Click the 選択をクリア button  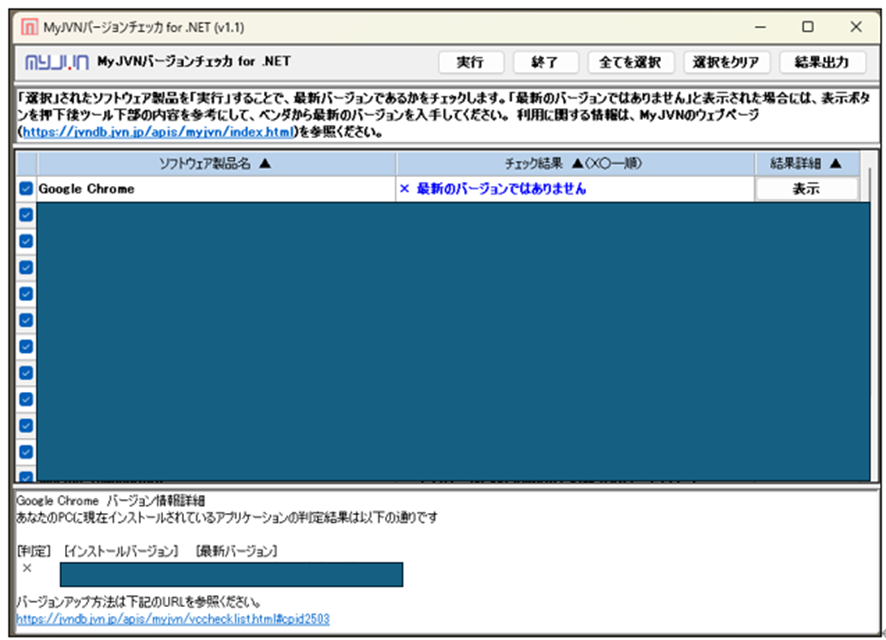click(x=727, y=62)
